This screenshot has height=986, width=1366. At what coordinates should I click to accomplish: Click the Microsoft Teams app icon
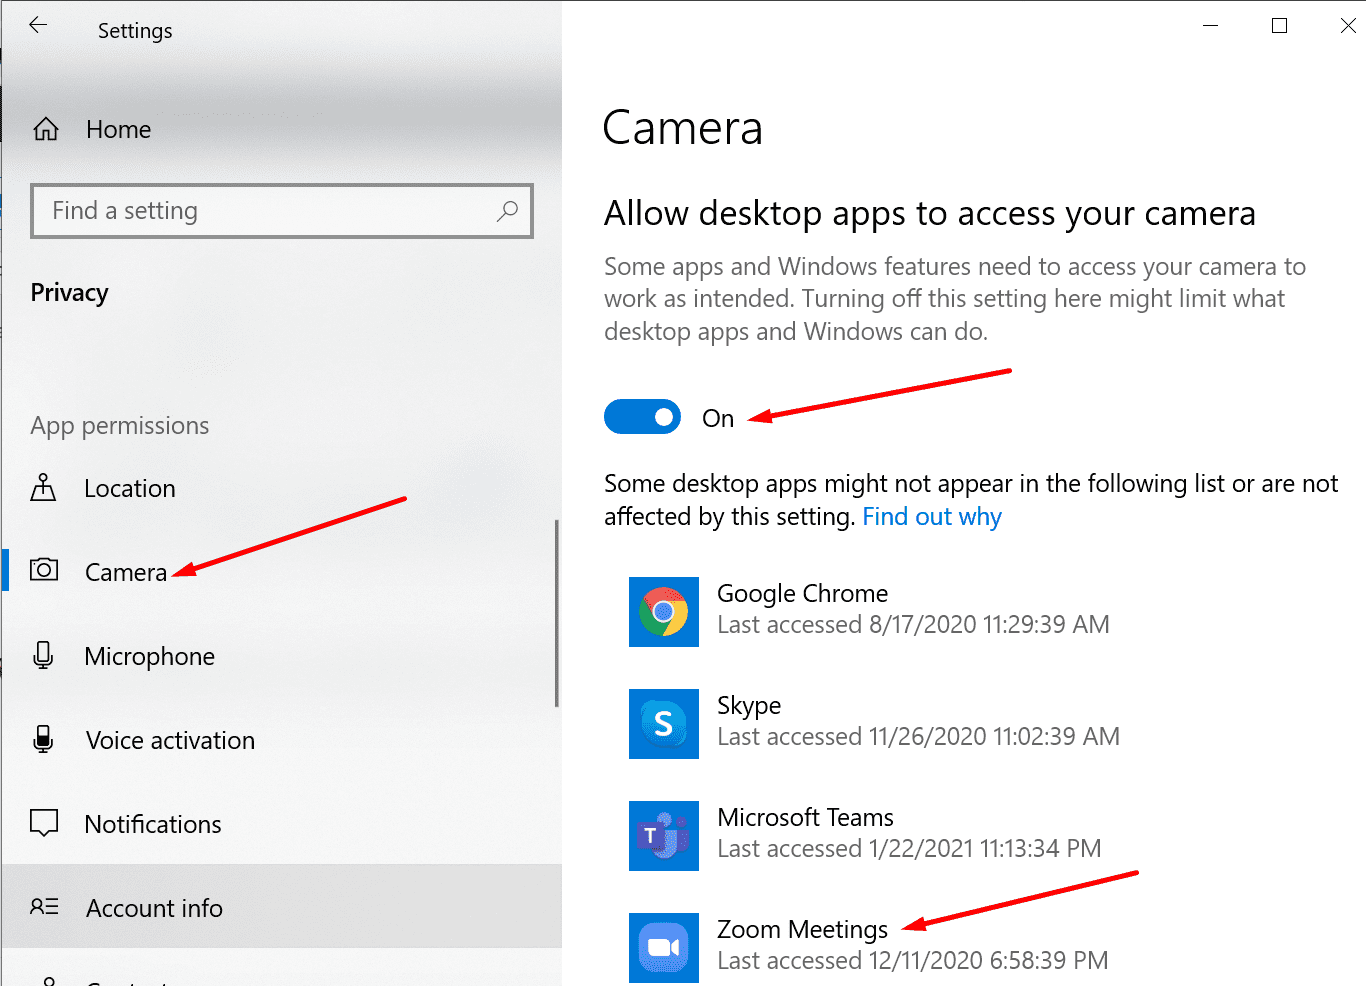(664, 836)
